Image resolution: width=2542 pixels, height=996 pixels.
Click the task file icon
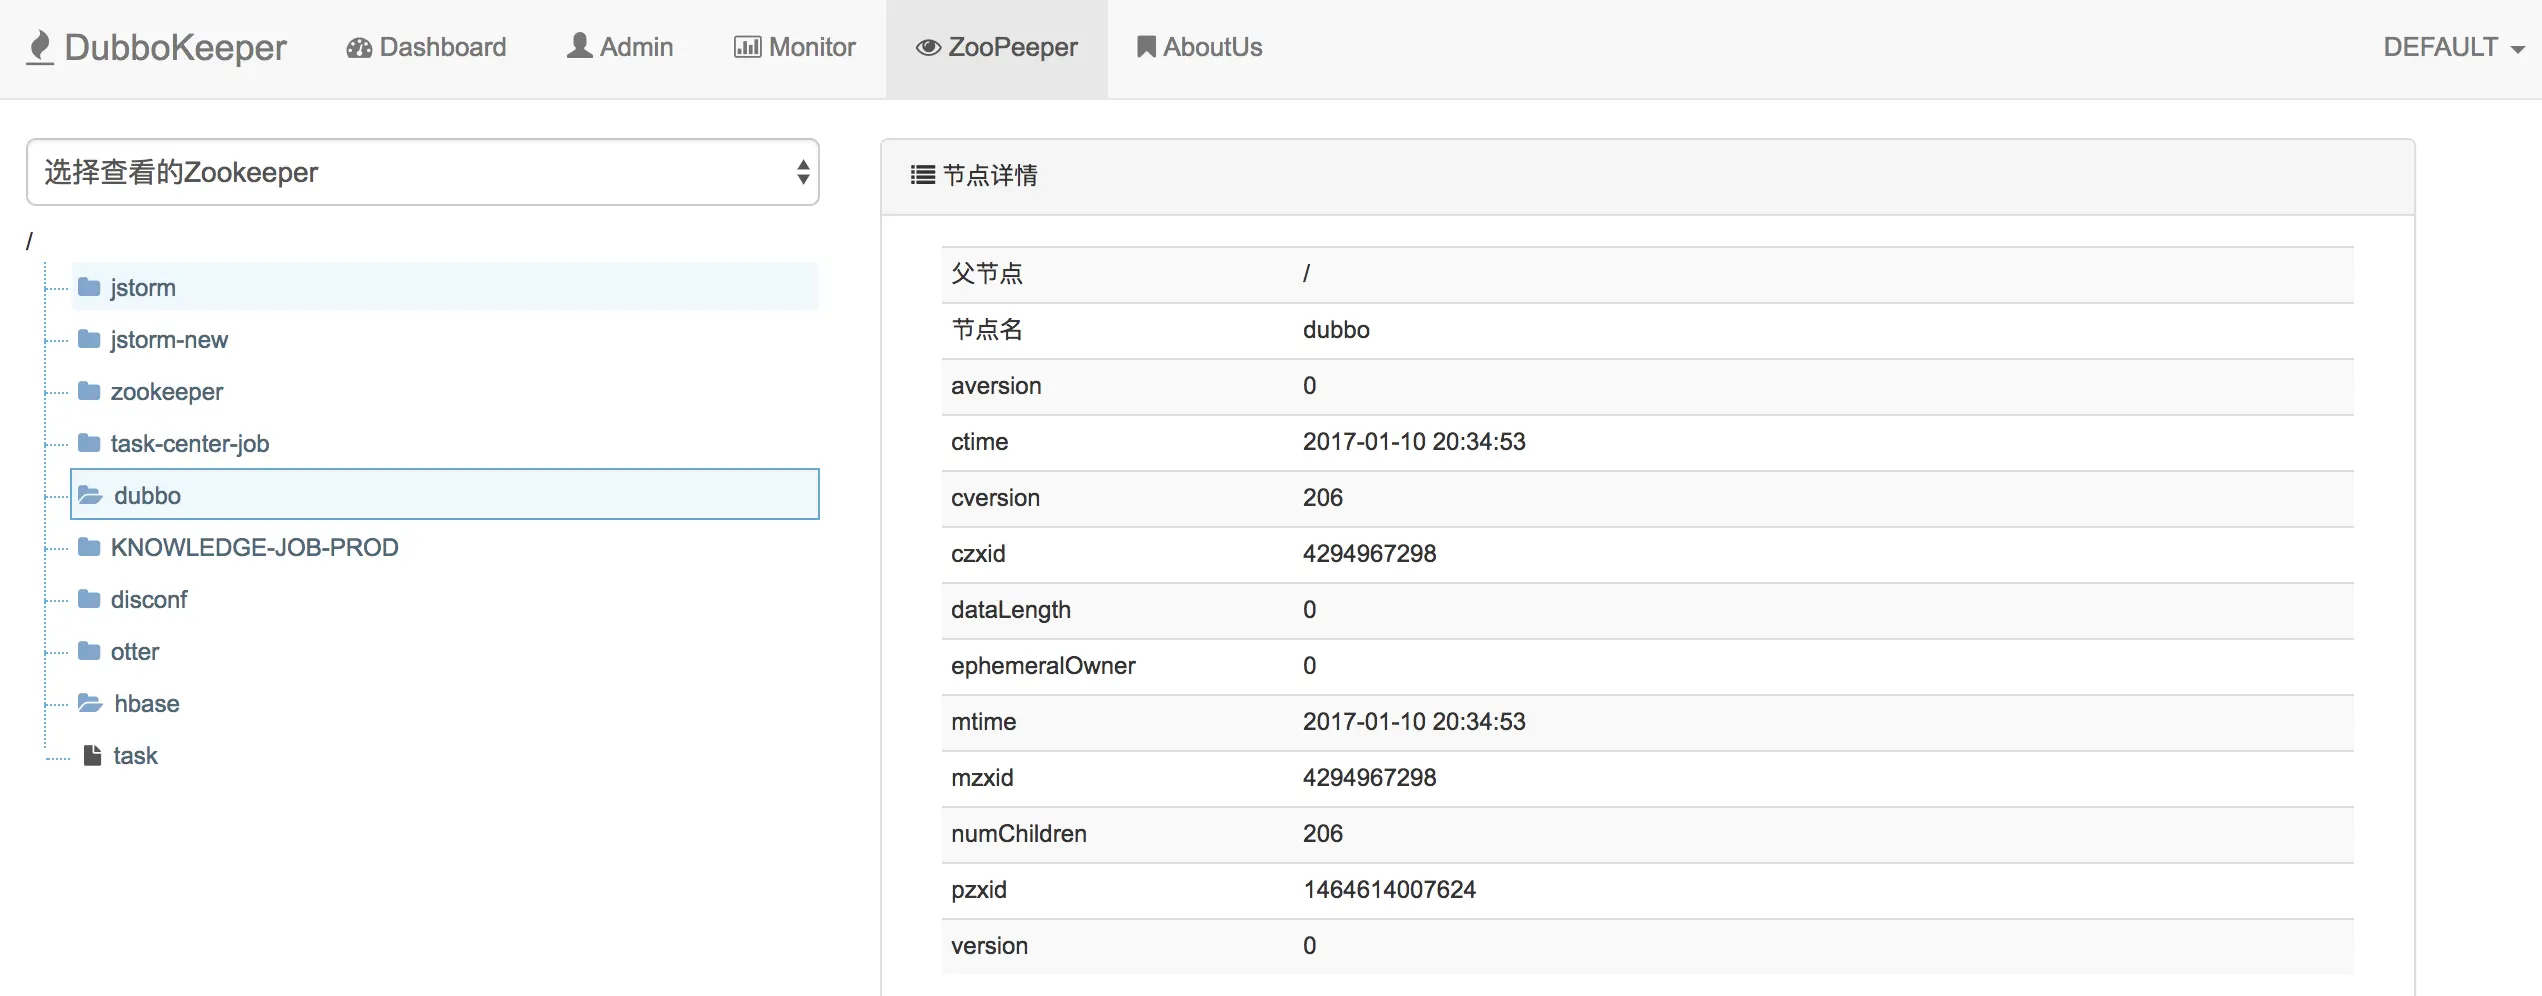(92, 755)
